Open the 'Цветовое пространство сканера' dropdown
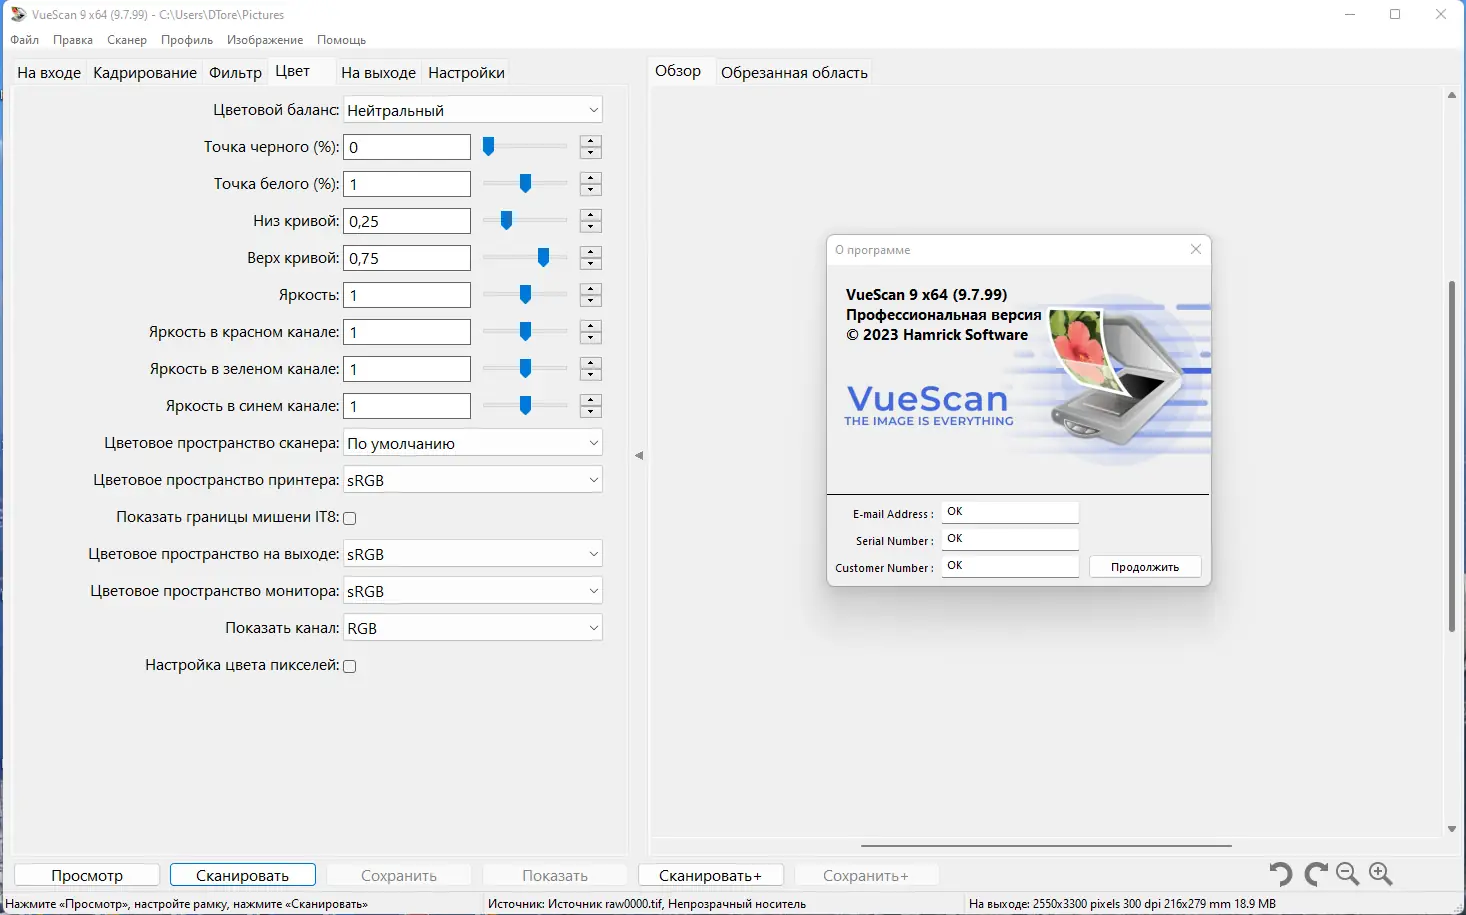This screenshot has height=915, width=1466. [472, 442]
